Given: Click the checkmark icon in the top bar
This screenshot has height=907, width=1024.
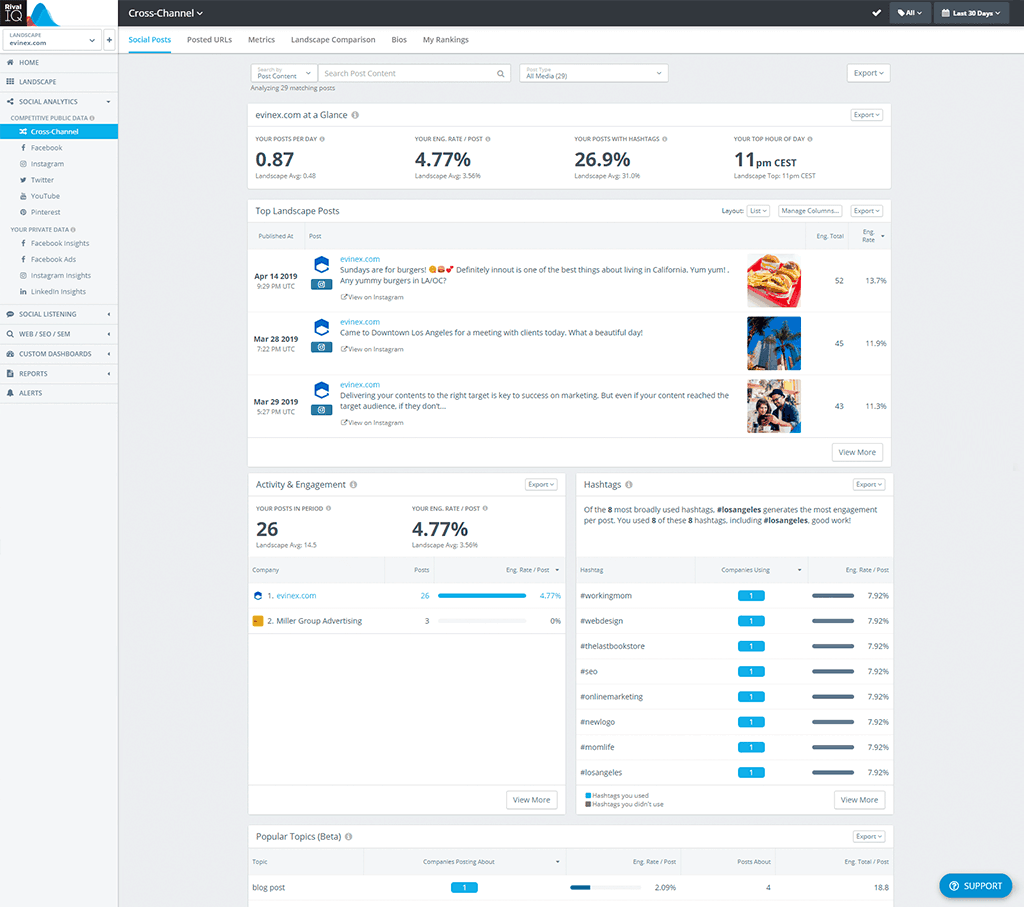Looking at the screenshot, I should pyautogui.click(x=876, y=13).
